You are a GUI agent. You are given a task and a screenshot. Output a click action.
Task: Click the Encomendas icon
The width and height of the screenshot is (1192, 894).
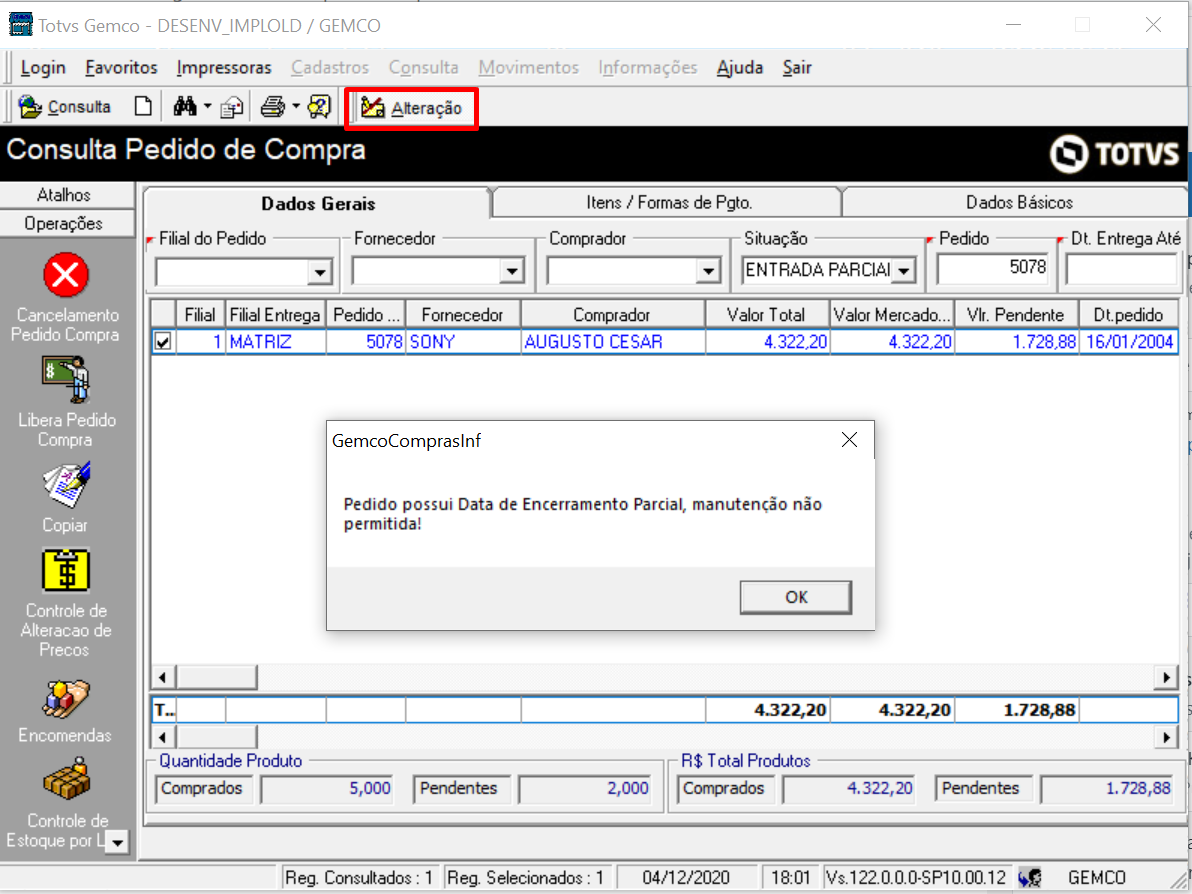tap(66, 699)
